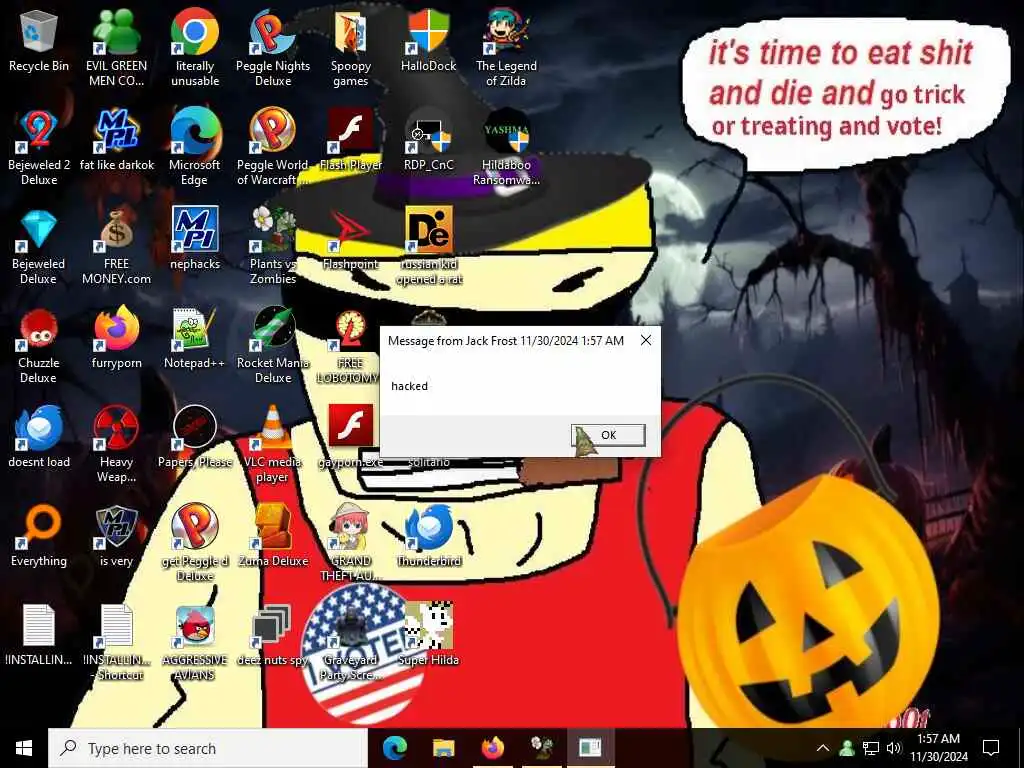The image size is (1024, 768).
Task: Launch AGGRESSIVE AVIANS
Action: [x=195, y=643]
